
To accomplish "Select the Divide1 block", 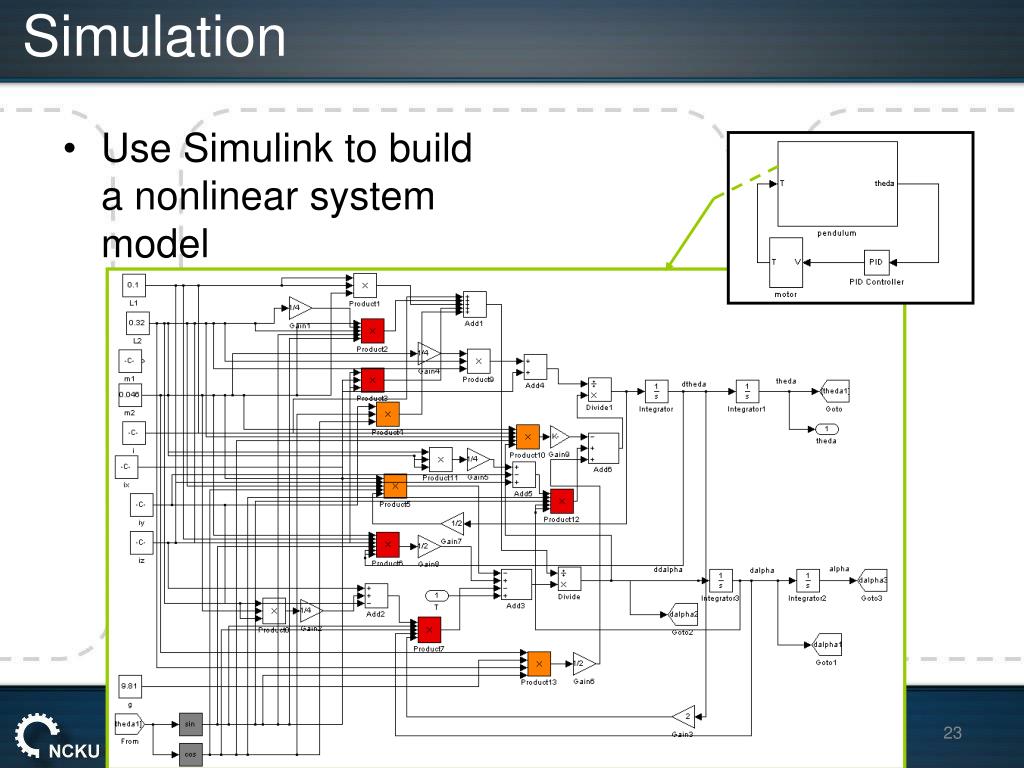I will click(x=599, y=390).
